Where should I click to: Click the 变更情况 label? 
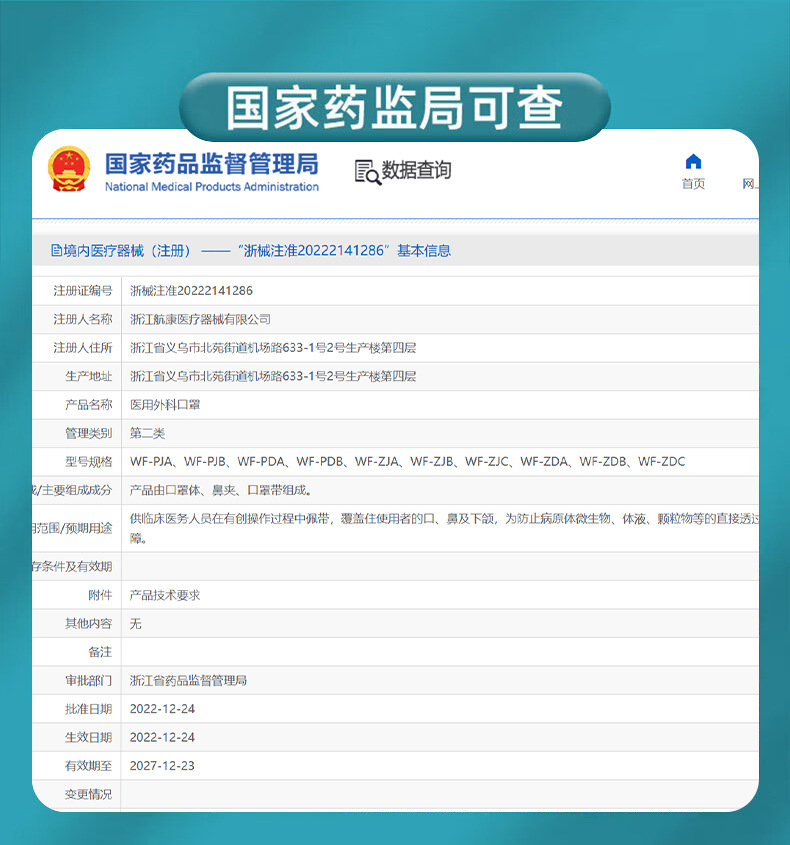(88, 794)
